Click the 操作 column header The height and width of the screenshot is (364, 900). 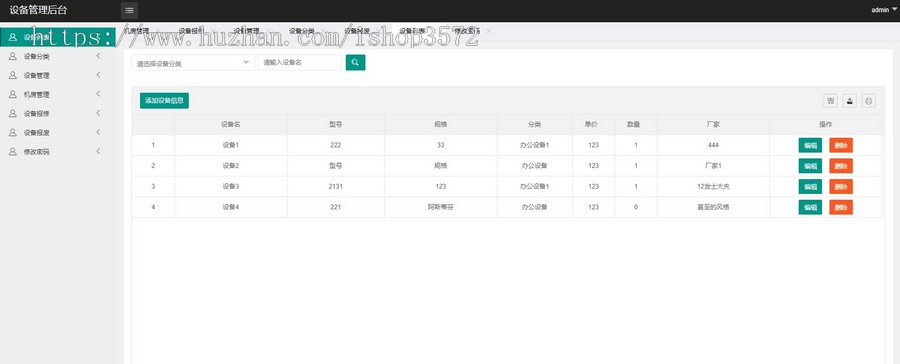[x=825, y=125]
